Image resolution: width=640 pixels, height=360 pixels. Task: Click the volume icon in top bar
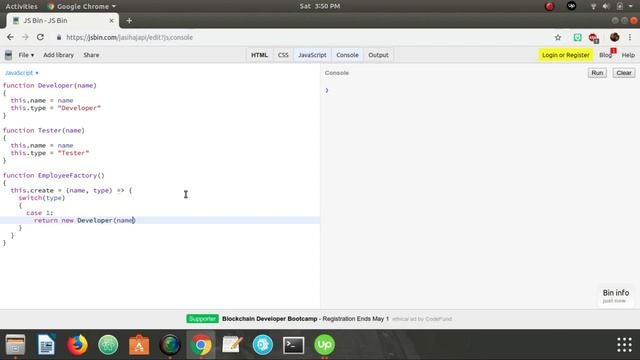pyautogui.click(x=606, y=6)
